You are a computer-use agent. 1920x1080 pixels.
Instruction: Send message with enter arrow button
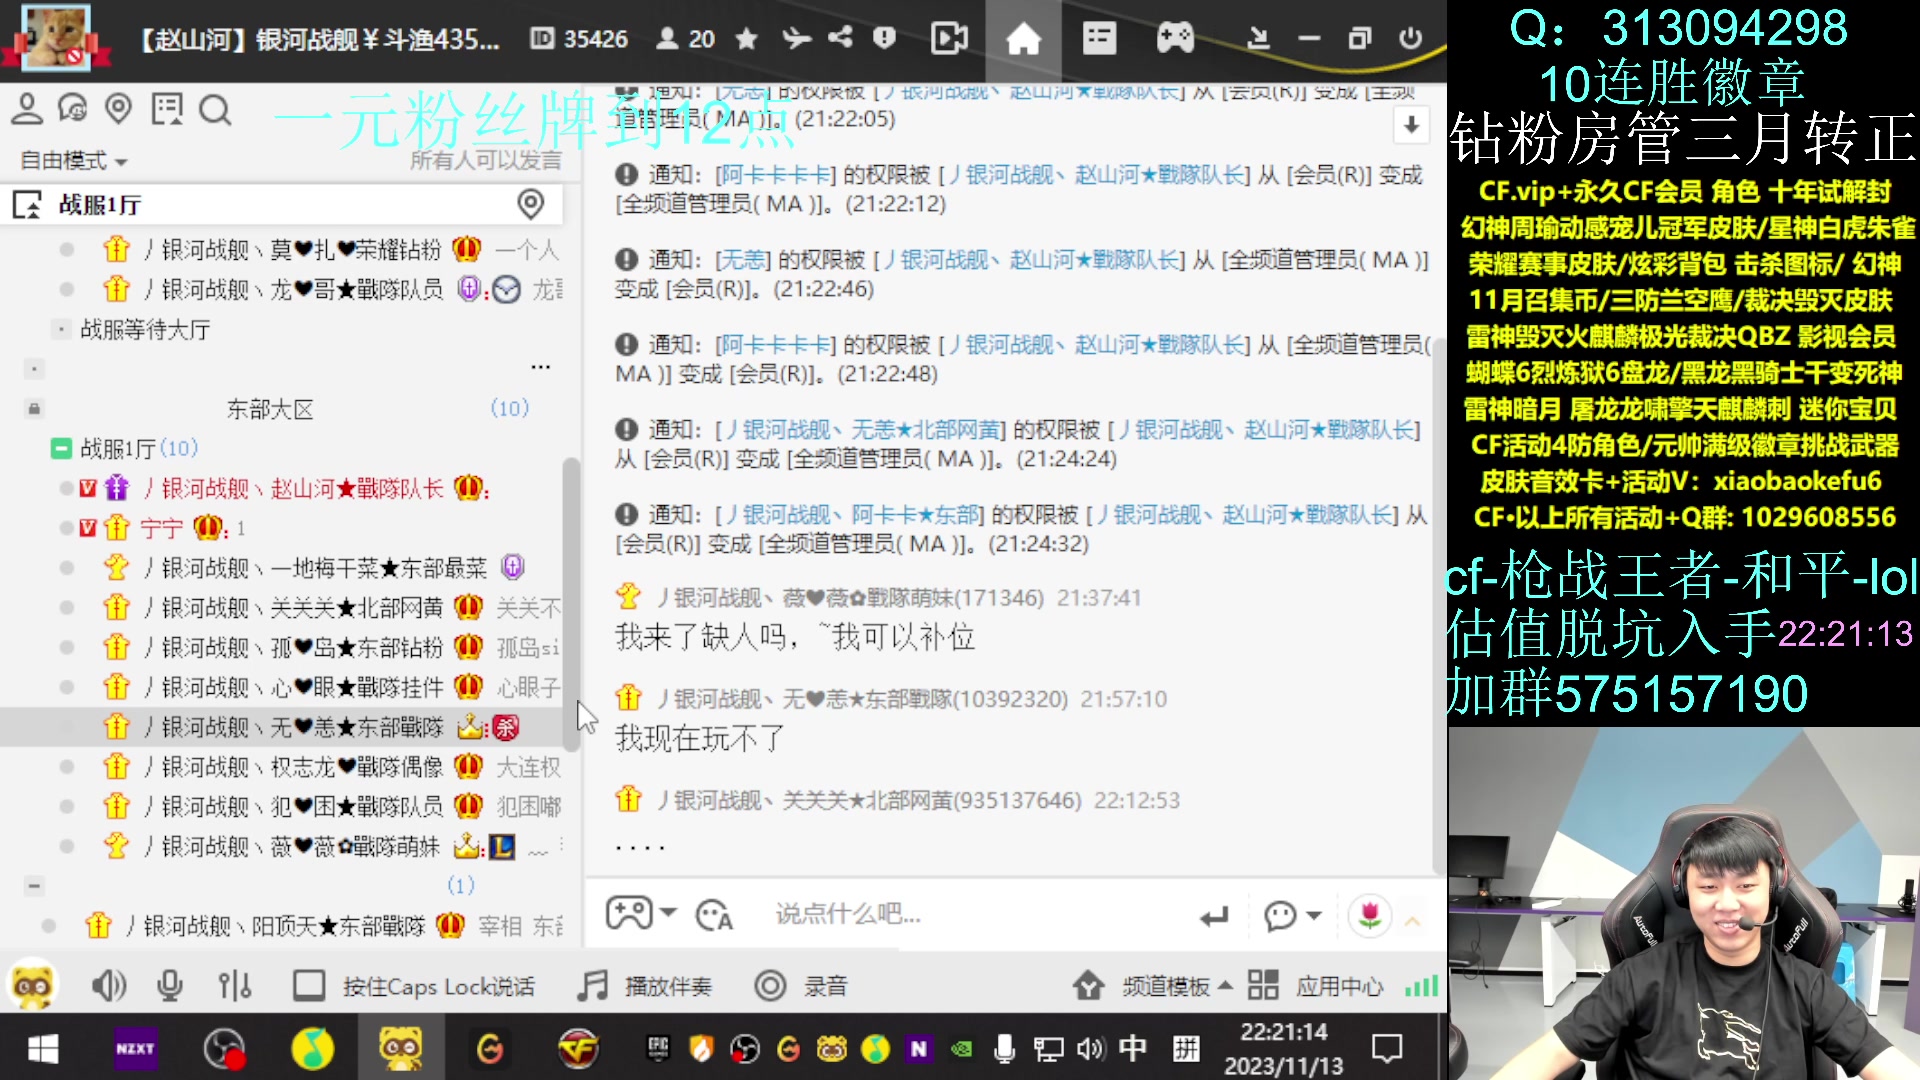tap(1214, 916)
